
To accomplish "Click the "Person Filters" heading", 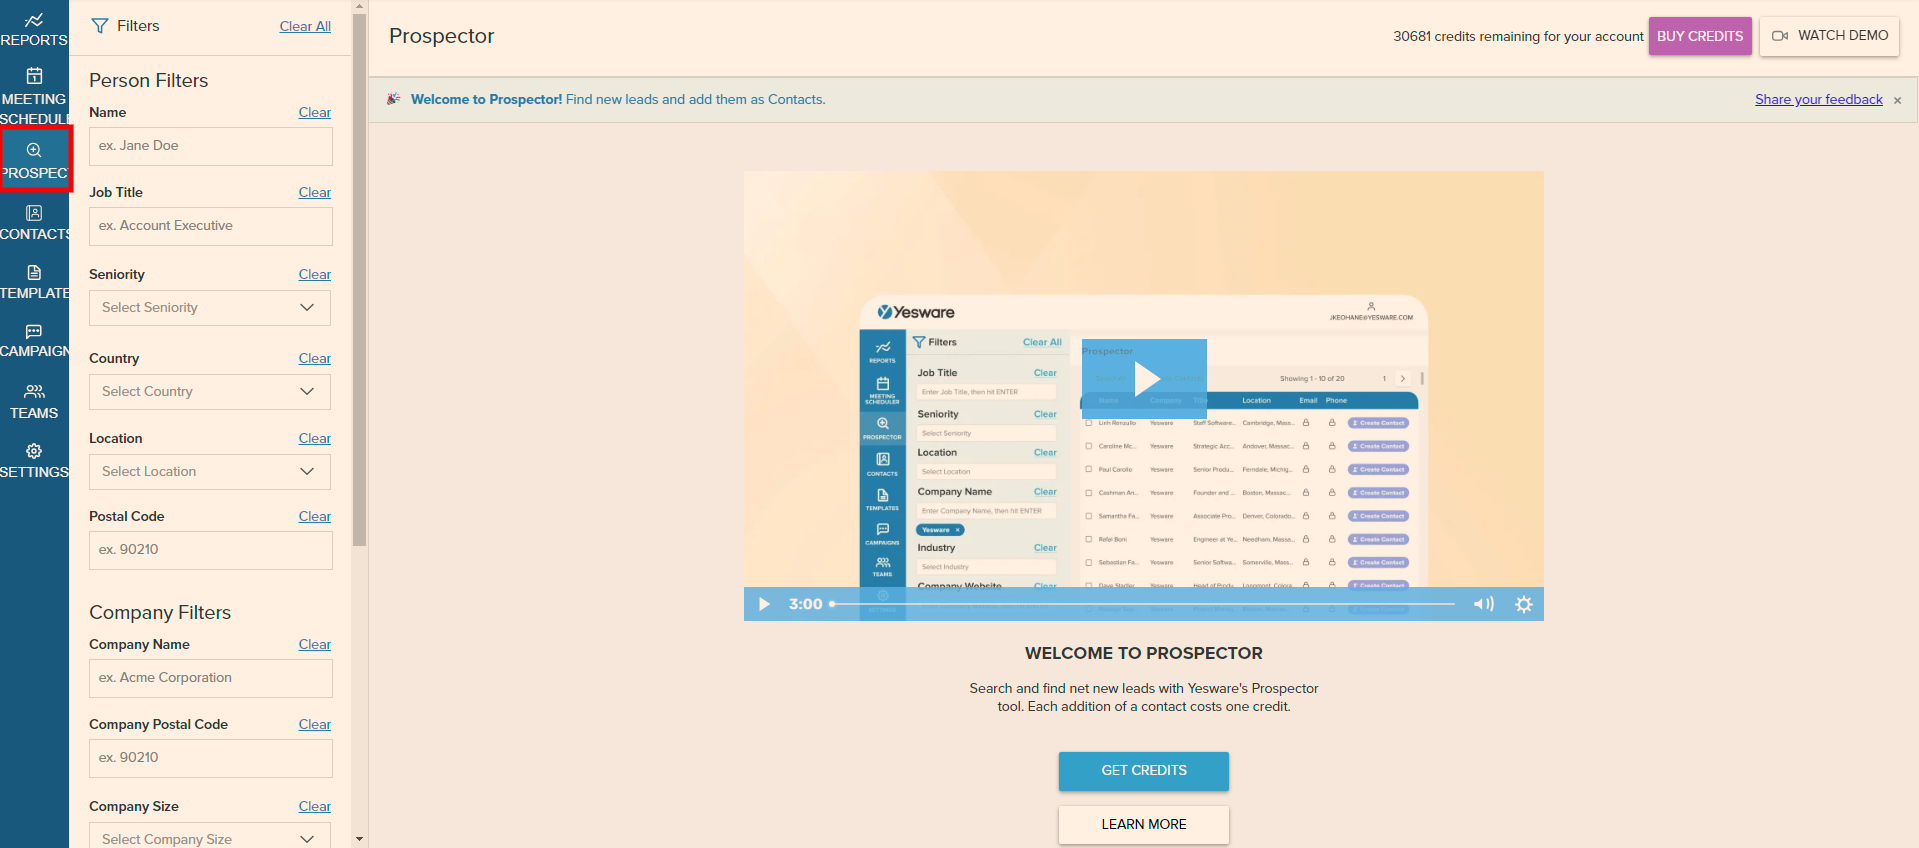I will point(149,80).
